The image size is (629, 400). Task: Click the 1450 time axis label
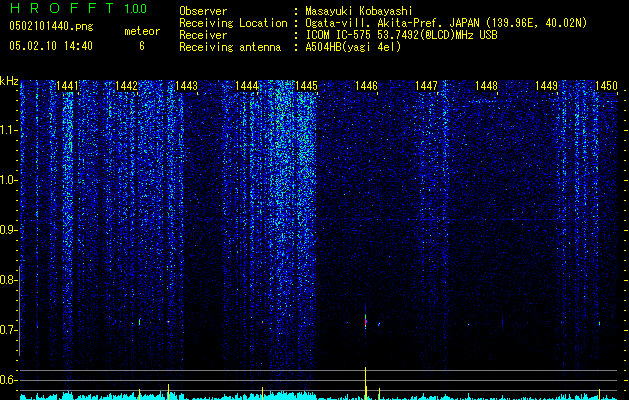tap(606, 86)
